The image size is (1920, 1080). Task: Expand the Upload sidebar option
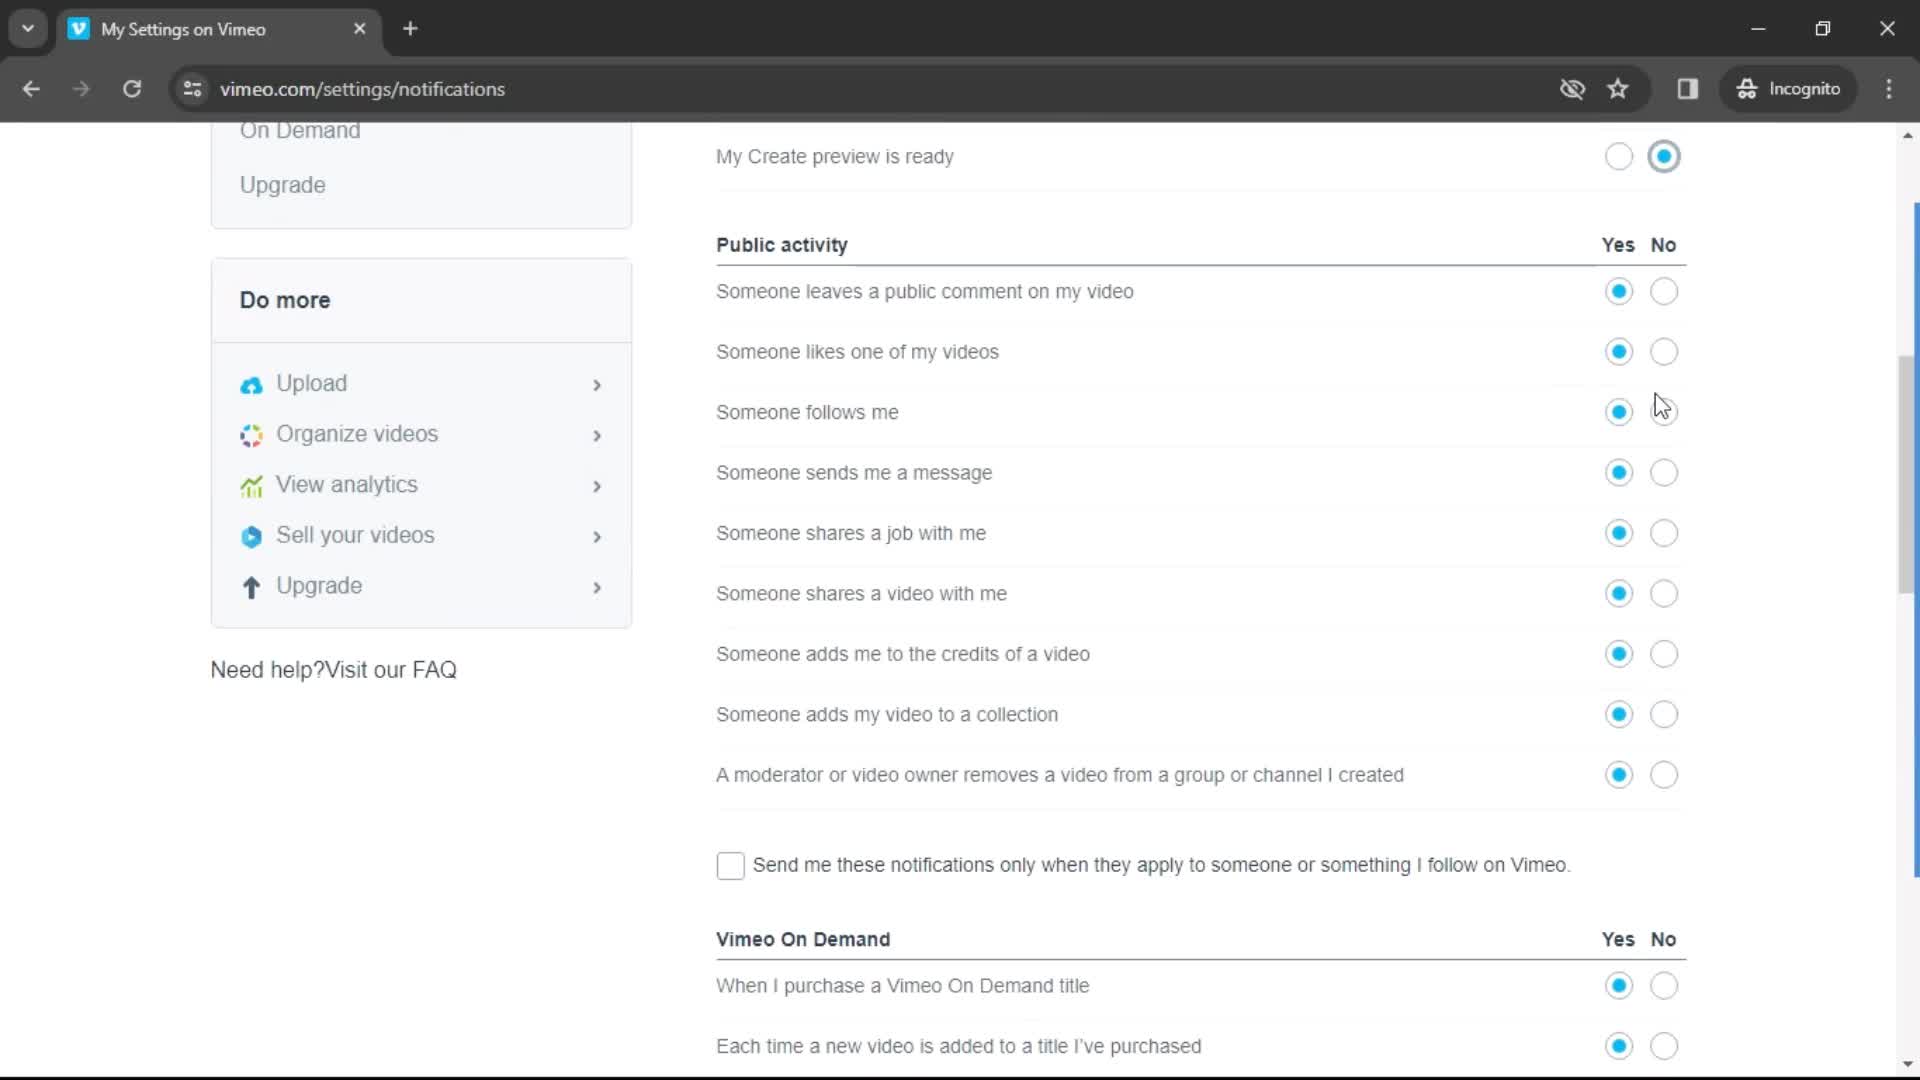tap(597, 384)
